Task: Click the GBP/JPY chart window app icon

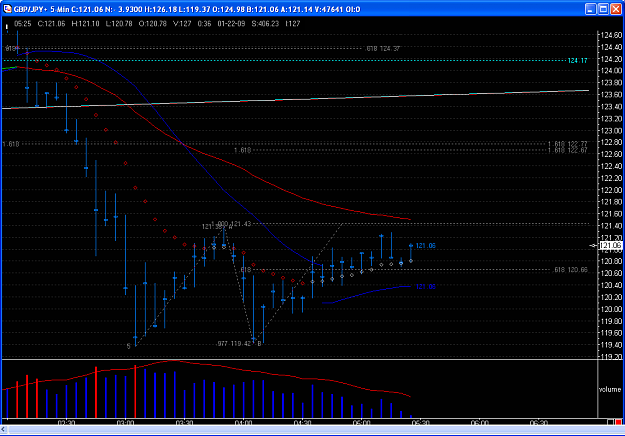Action: pyautogui.click(x=7, y=9)
